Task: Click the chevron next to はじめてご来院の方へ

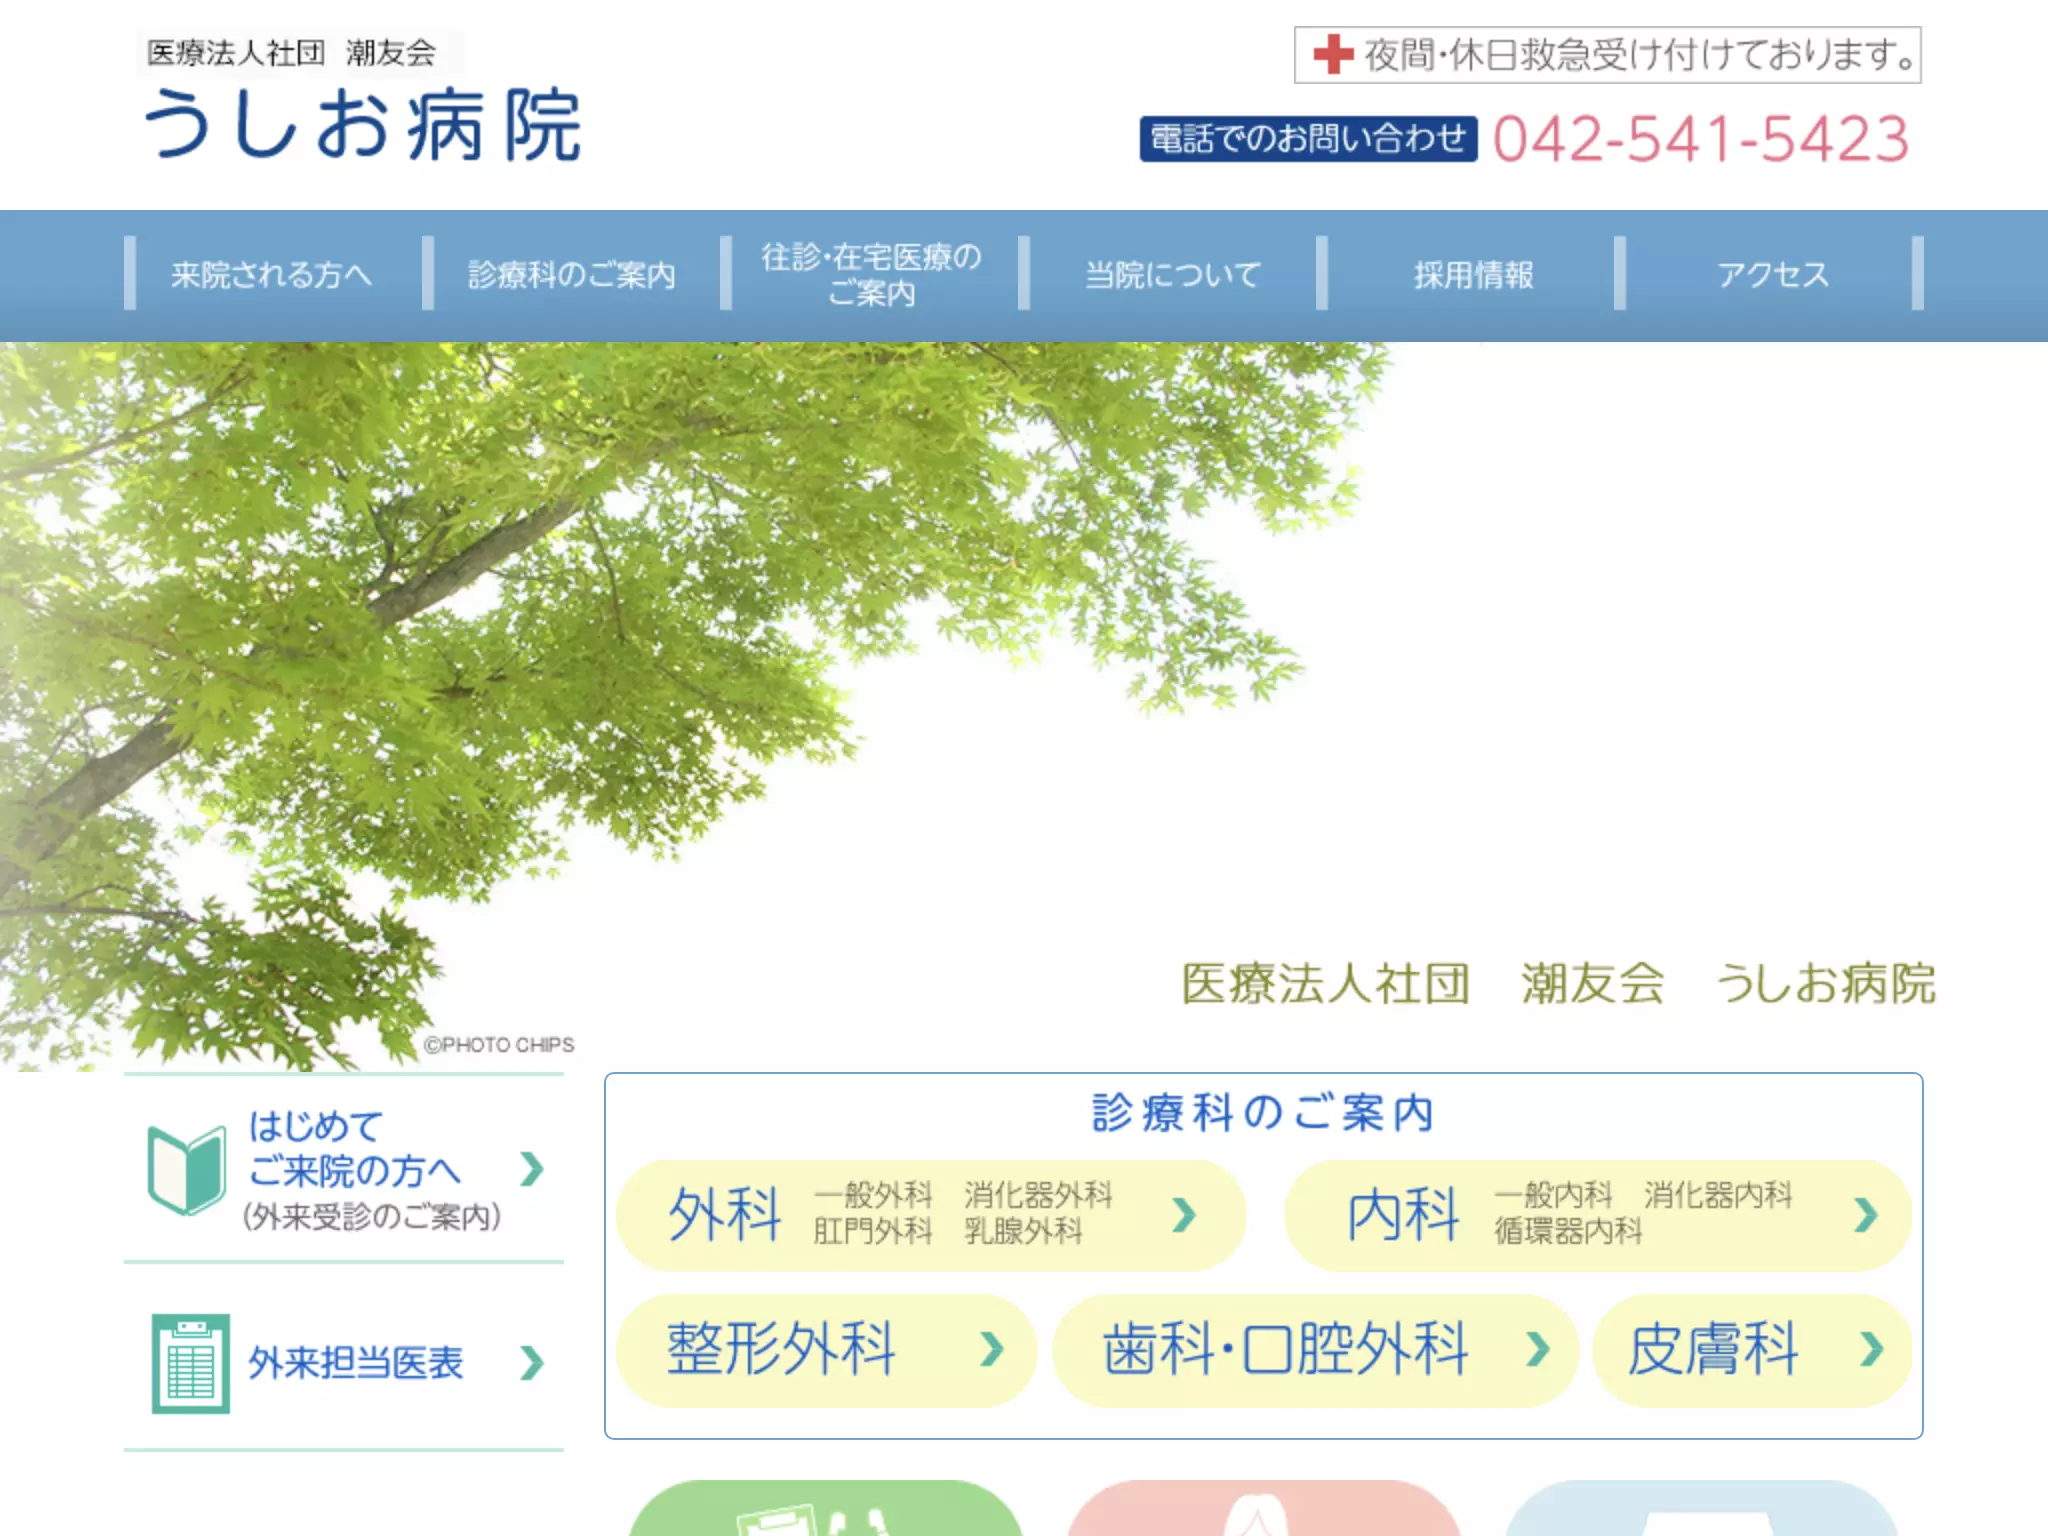Action: pos(532,1168)
